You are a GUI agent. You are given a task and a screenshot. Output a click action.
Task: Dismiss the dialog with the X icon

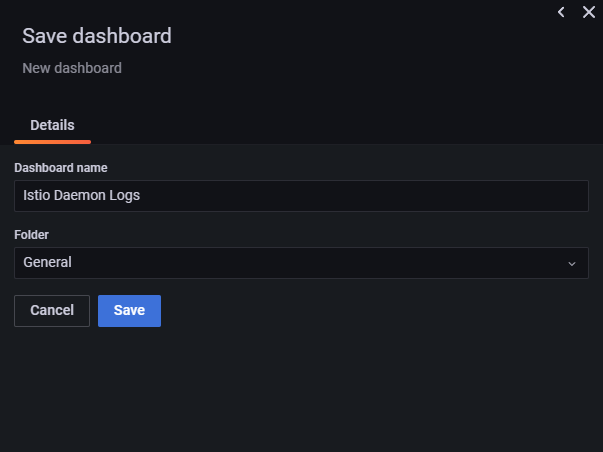[x=589, y=12]
